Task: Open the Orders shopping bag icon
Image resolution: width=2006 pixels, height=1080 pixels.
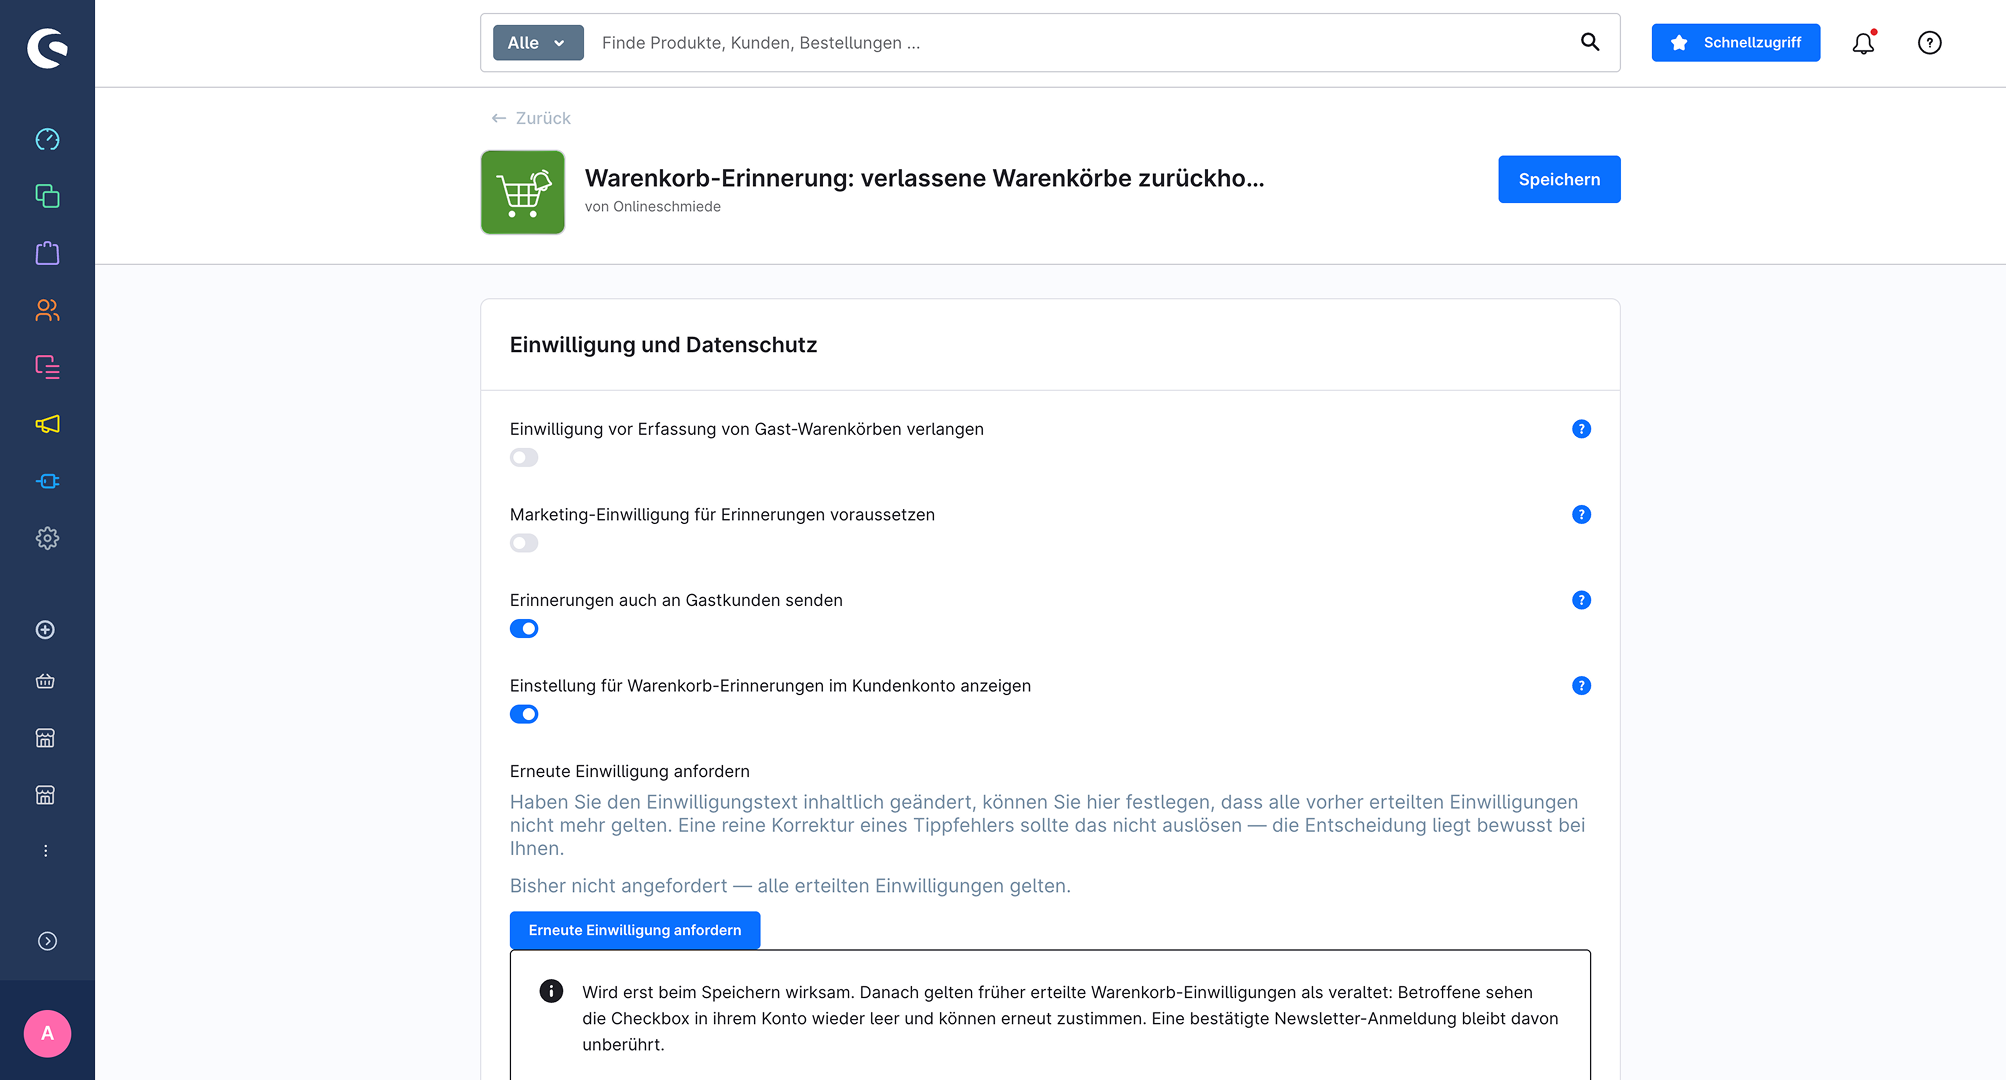Action: 47,253
